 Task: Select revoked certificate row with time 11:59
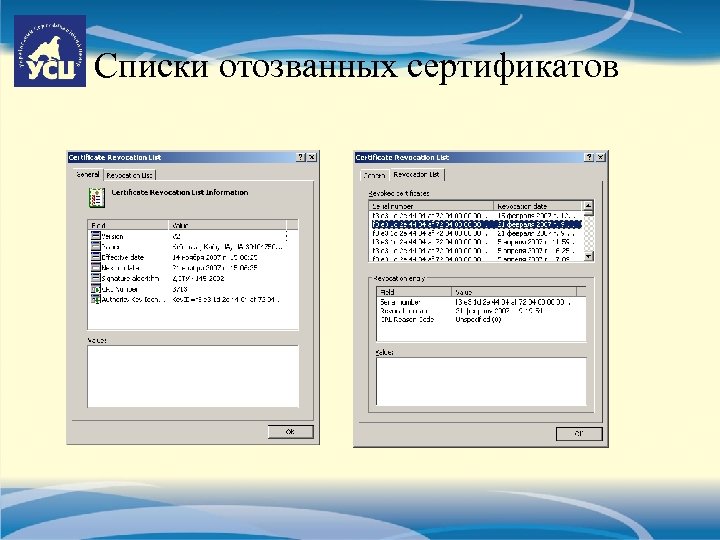[476, 242]
